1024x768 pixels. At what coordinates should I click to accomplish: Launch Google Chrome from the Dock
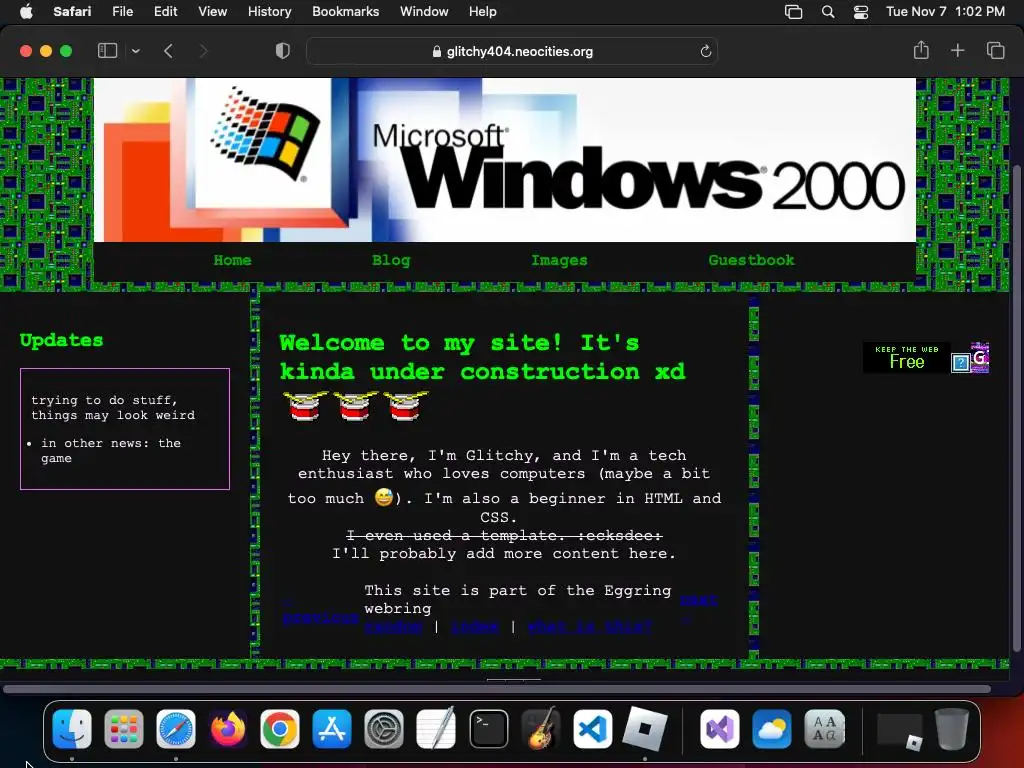click(x=280, y=729)
